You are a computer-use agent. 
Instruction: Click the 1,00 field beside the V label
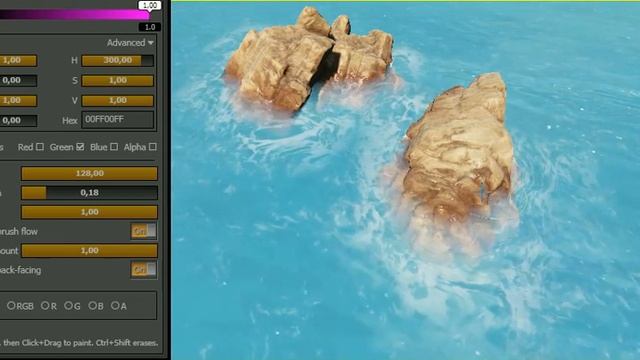tap(18, 100)
